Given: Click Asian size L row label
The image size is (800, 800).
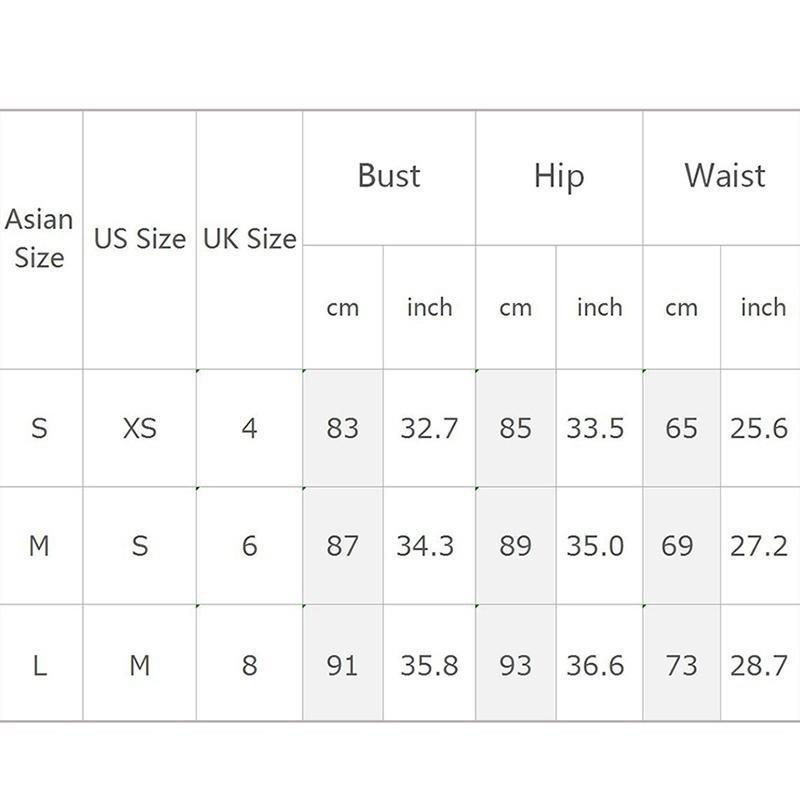Looking at the screenshot, I should [x=40, y=664].
